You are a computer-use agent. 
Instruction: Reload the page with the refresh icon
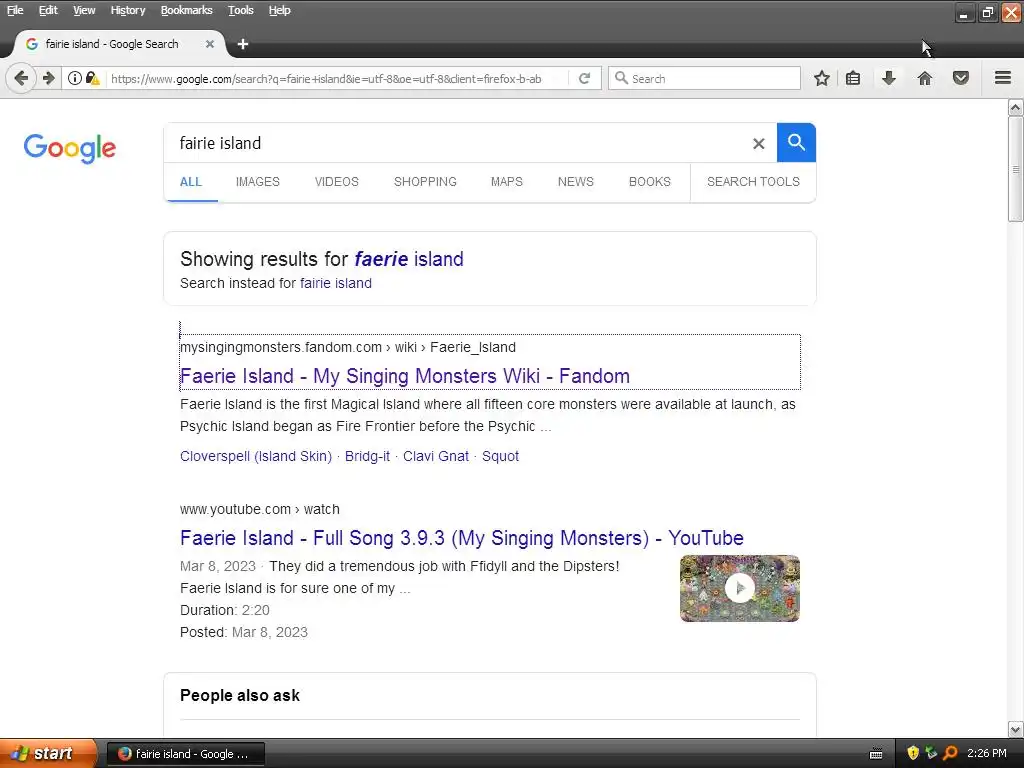[x=584, y=78]
